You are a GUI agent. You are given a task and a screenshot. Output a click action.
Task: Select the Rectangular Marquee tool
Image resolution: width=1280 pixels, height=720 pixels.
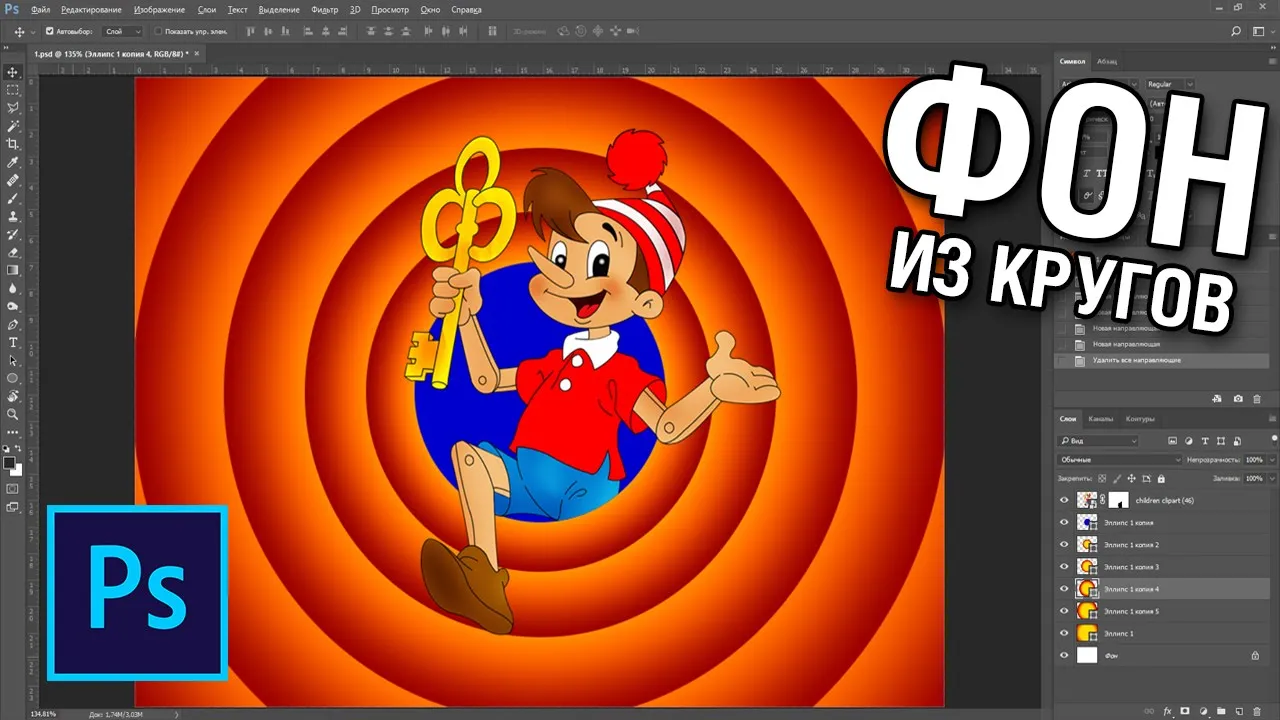pyautogui.click(x=13, y=90)
